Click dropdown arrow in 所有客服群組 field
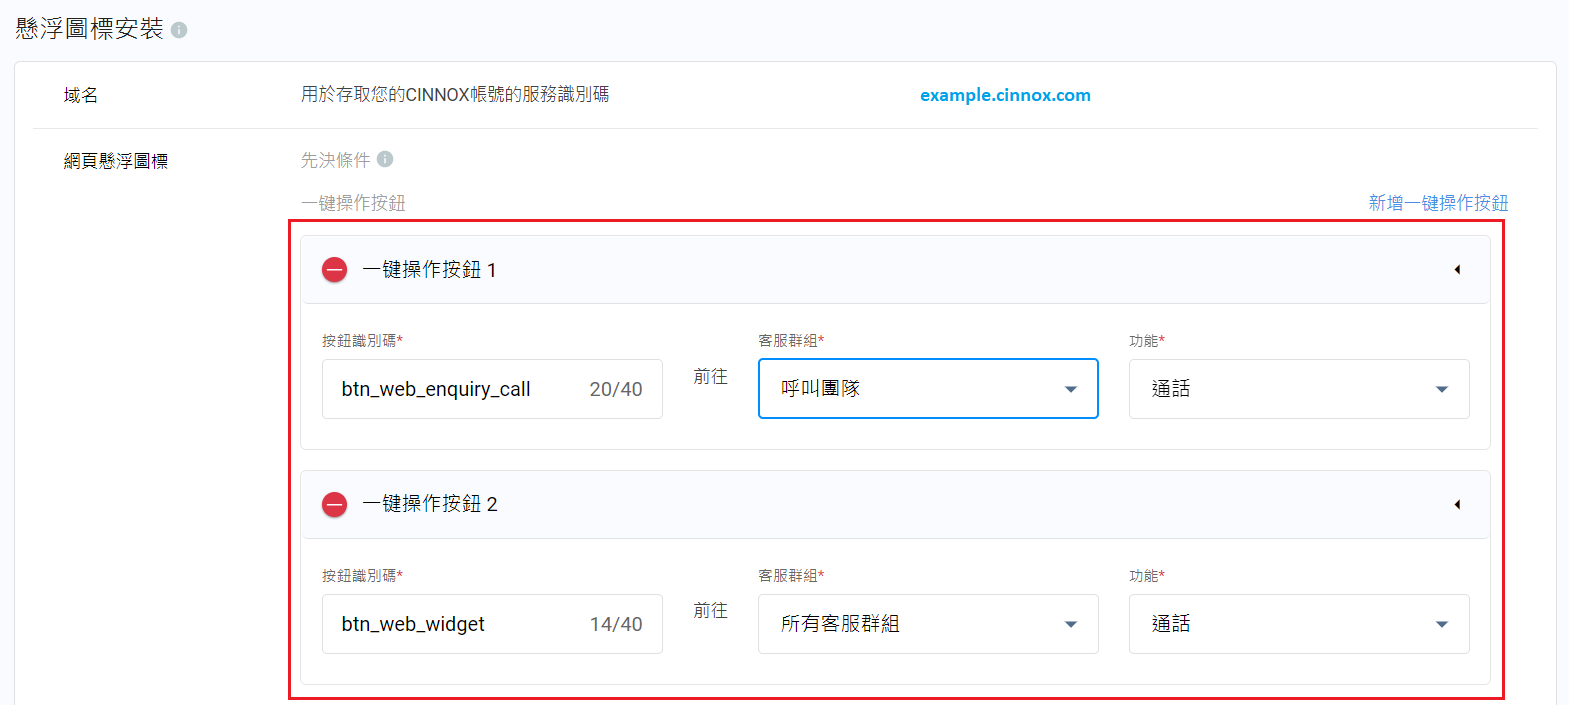 (1071, 624)
